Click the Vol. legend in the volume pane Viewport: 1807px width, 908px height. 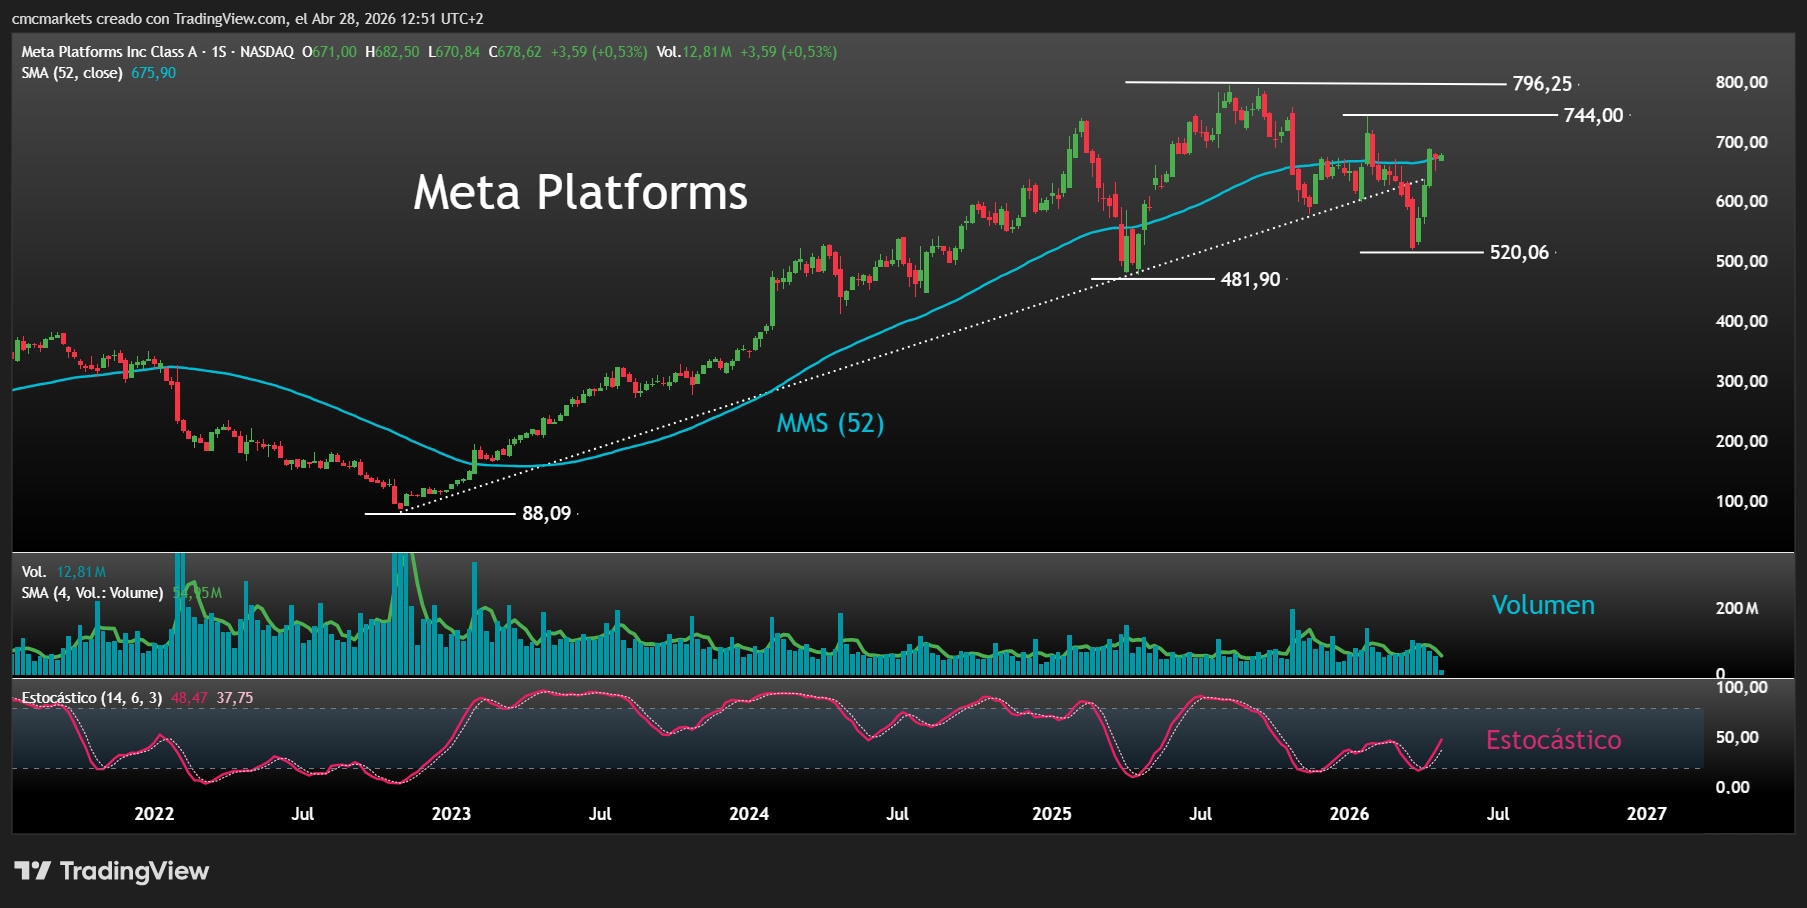point(33,570)
